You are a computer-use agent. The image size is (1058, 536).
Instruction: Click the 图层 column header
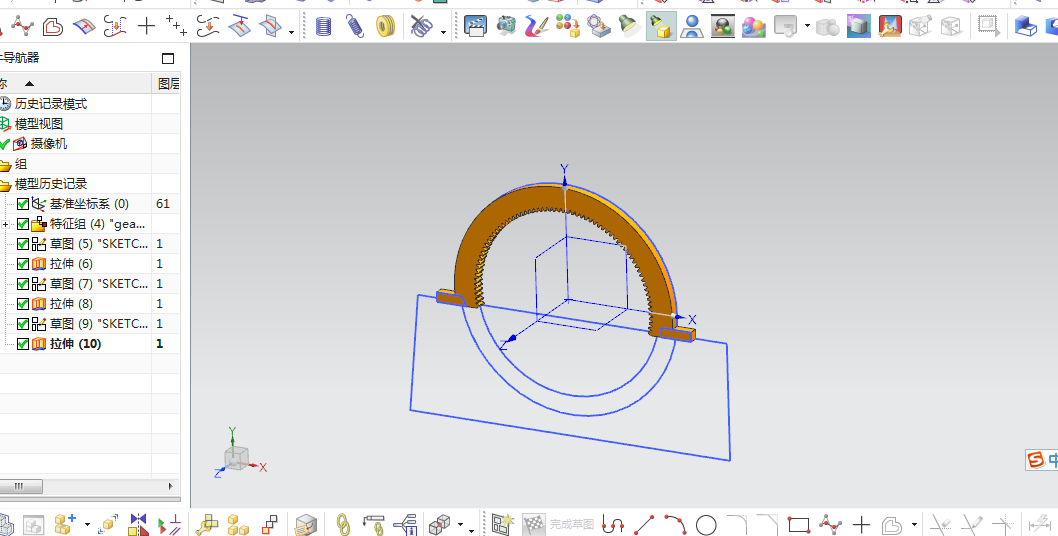[168, 84]
